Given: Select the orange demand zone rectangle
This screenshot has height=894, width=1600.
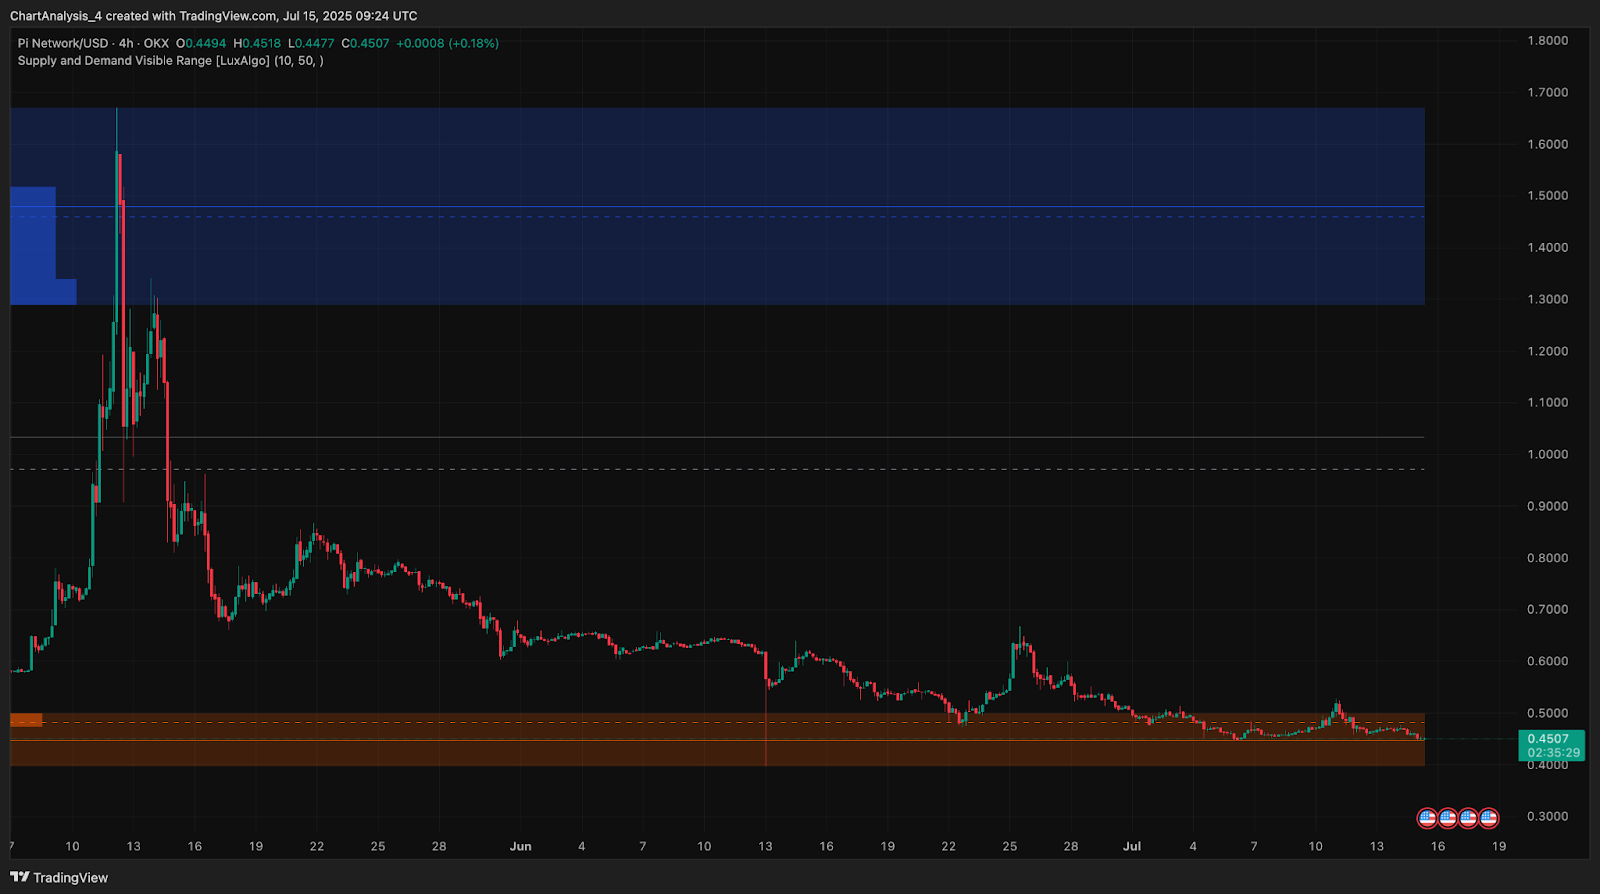Looking at the screenshot, I should (x=717, y=739).
